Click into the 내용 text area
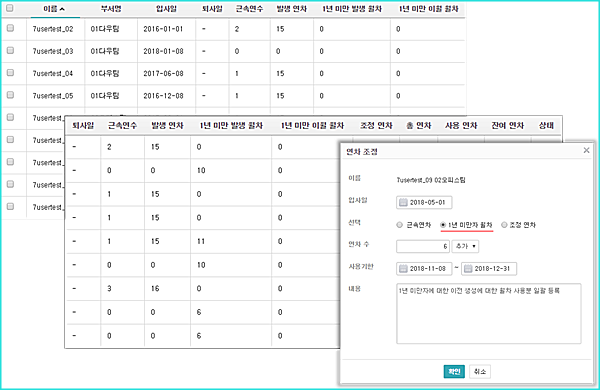Image resolution: width=600 pixels, height=390 pixels. pyautogui.click(x=489, y=313)
